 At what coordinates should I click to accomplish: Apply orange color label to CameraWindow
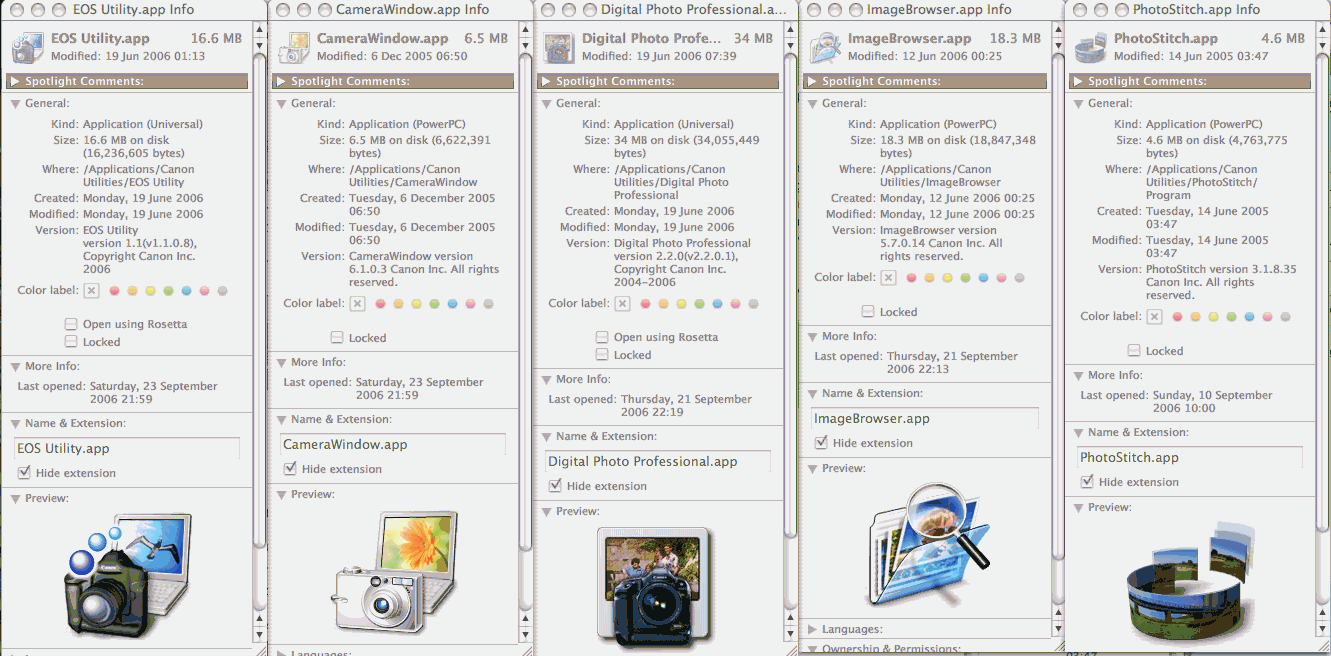pyautogui.click(x=398, y=304)
